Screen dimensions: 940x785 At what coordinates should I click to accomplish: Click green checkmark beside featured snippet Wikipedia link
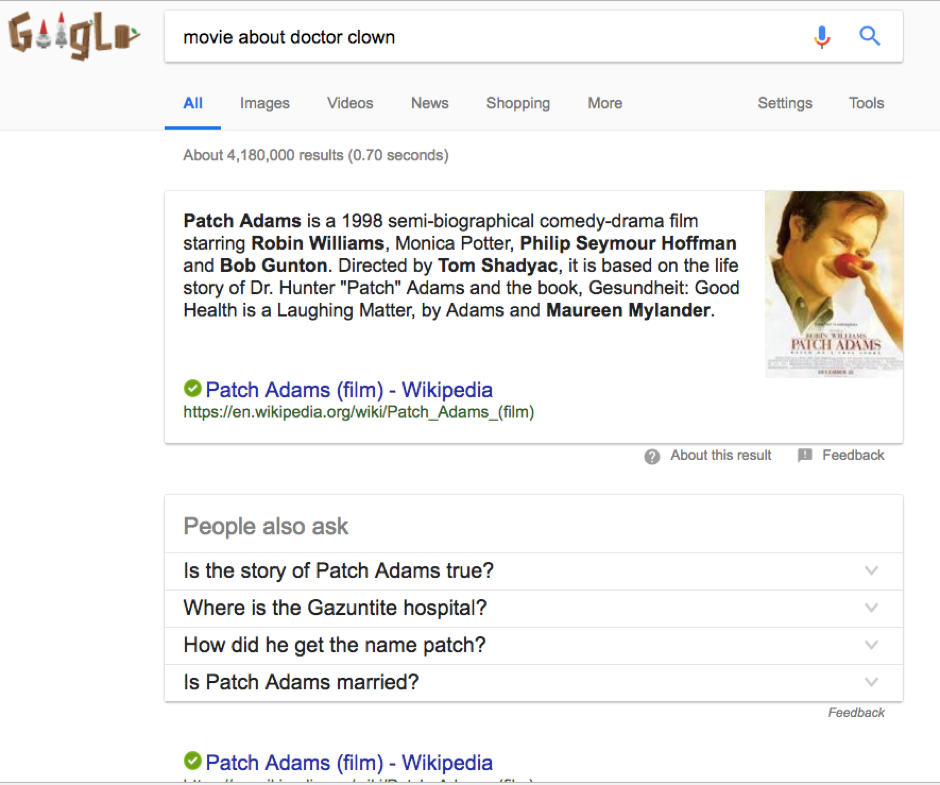(x=192, y=389)
